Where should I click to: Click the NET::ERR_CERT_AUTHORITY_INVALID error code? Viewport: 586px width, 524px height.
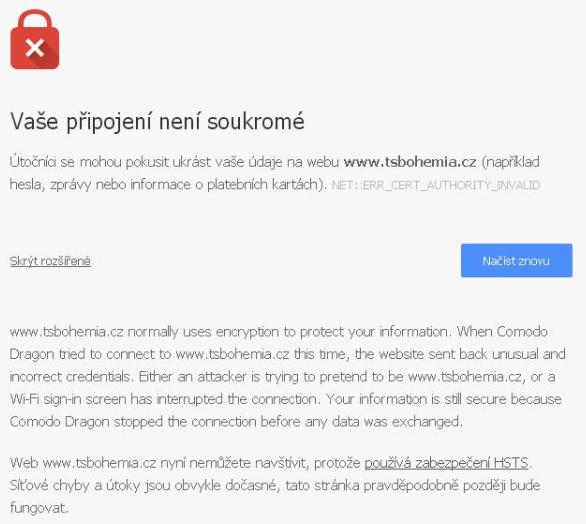click(436, 185)
